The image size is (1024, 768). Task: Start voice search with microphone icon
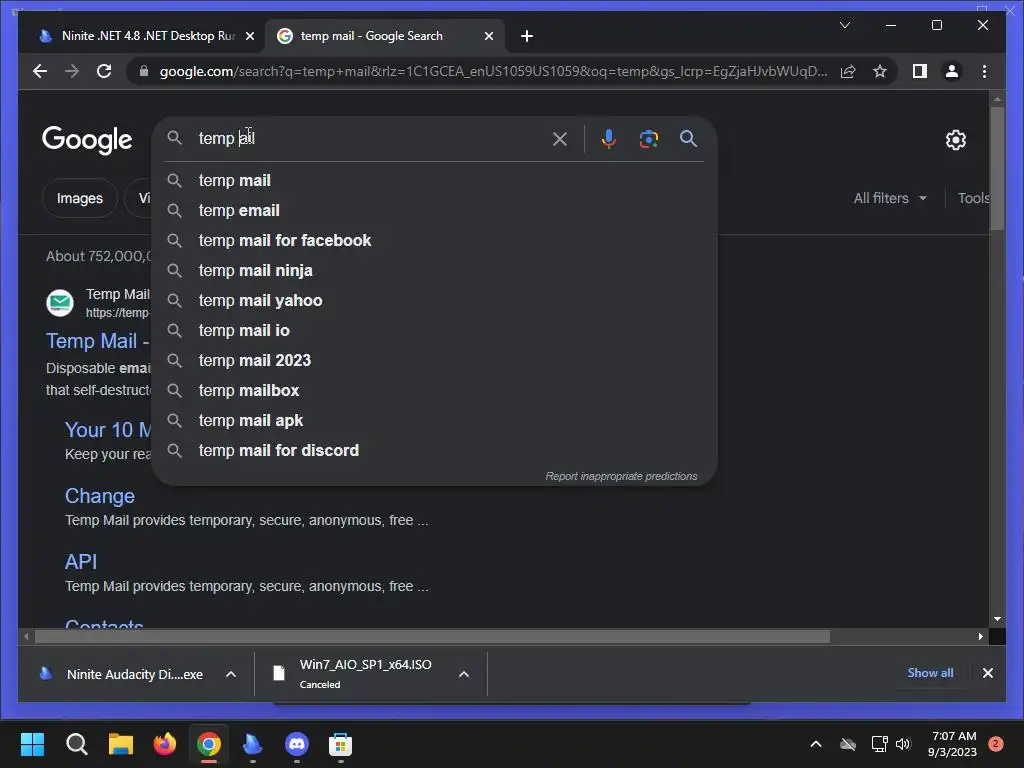click(609, 138)
